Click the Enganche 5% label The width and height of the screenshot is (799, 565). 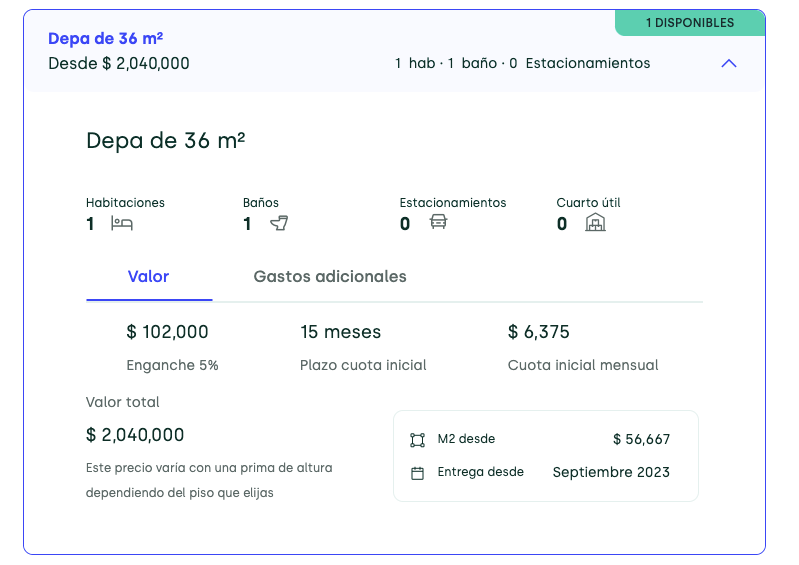(172, 365)
